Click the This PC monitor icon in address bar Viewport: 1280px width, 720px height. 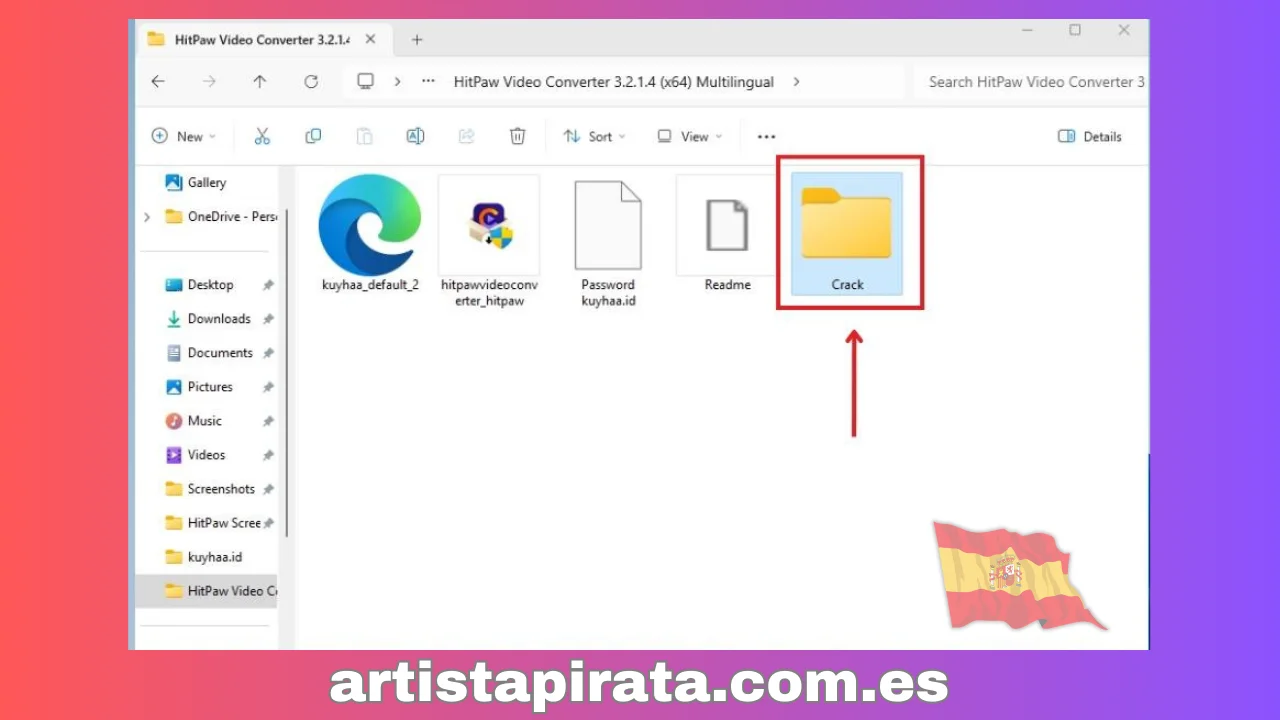point(365,81)
